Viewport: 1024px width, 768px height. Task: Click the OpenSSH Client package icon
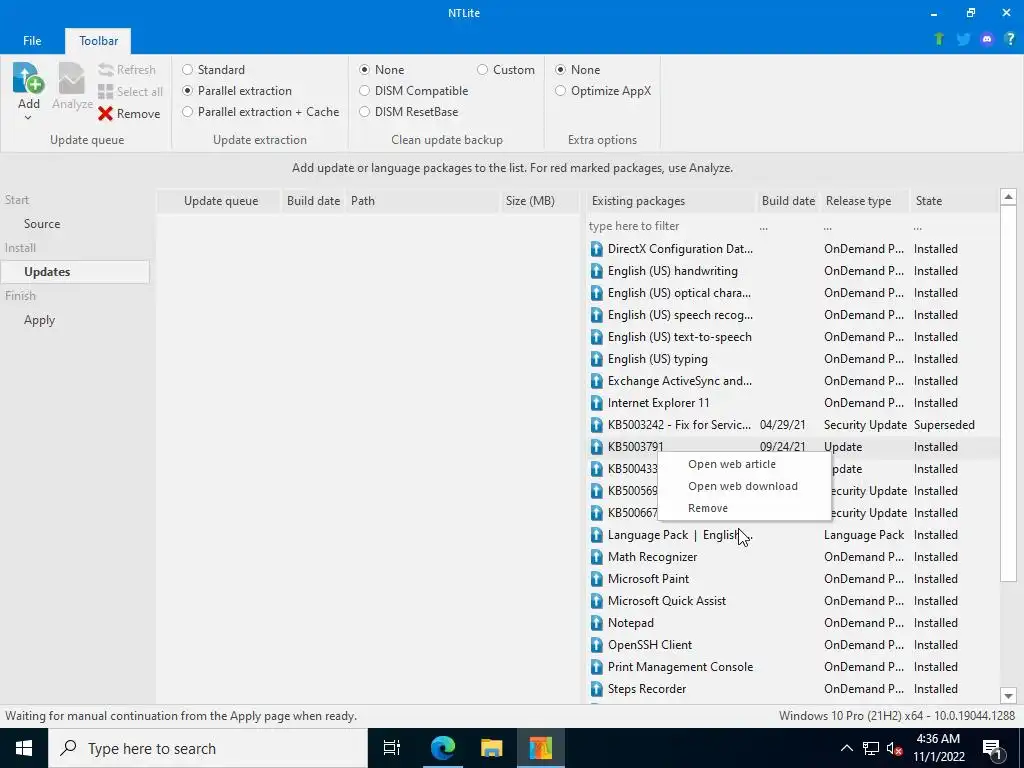596,645
